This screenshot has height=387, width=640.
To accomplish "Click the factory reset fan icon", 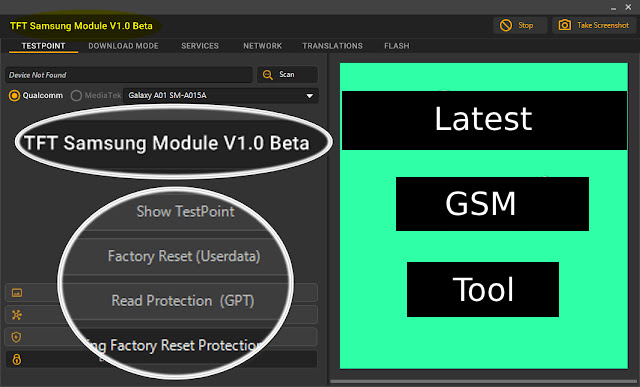I will click(x=17, y=315).
